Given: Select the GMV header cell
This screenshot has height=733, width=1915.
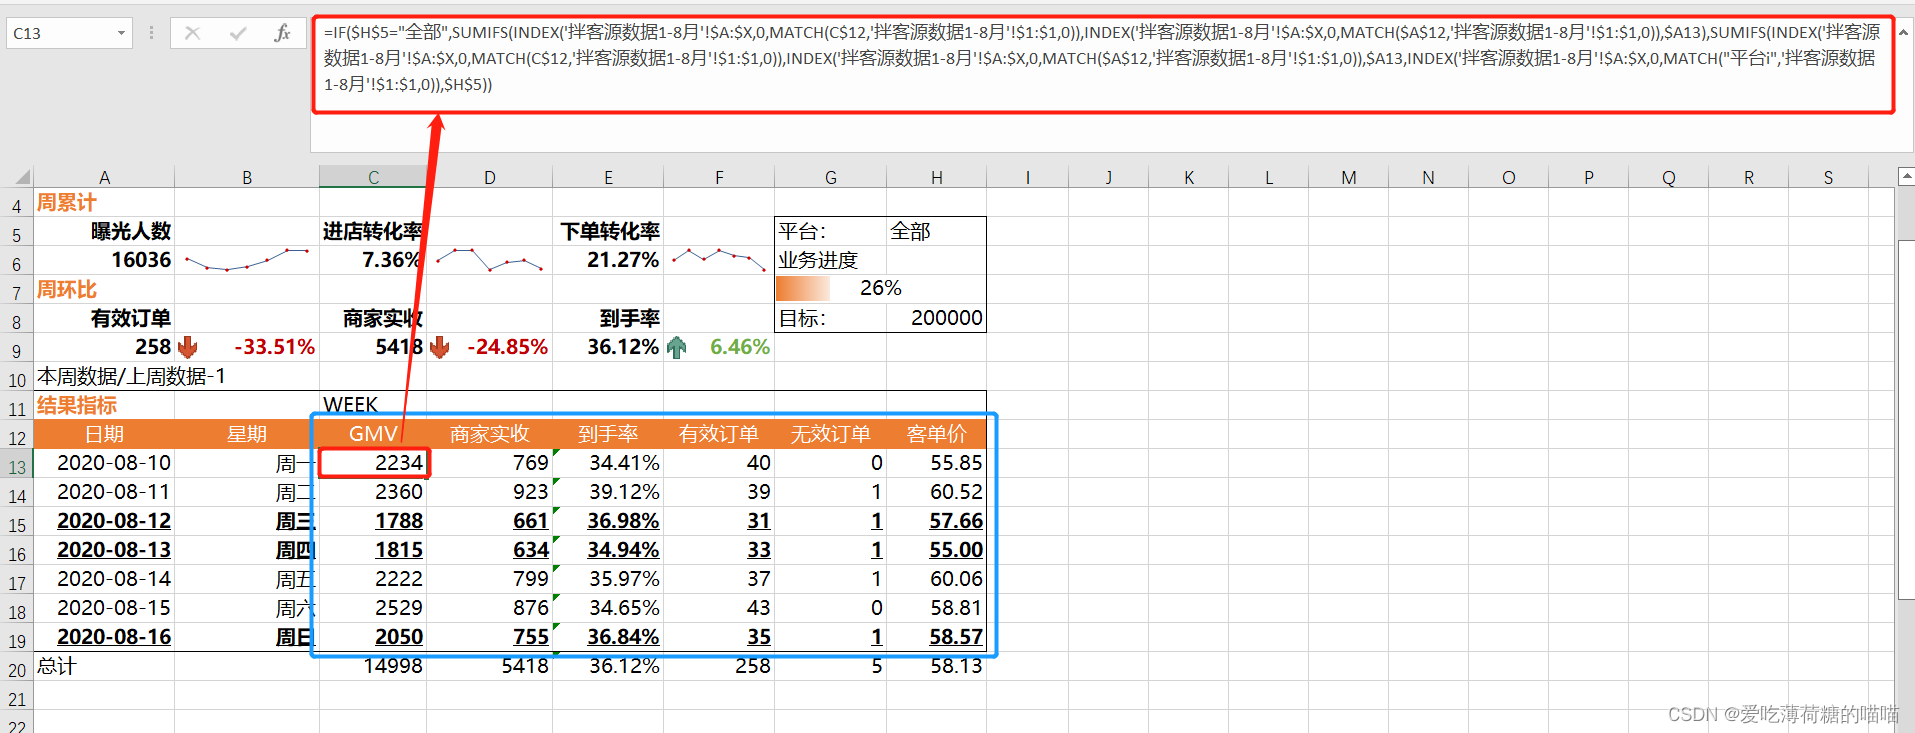Looking at the screenshot, I should [373, 434].
